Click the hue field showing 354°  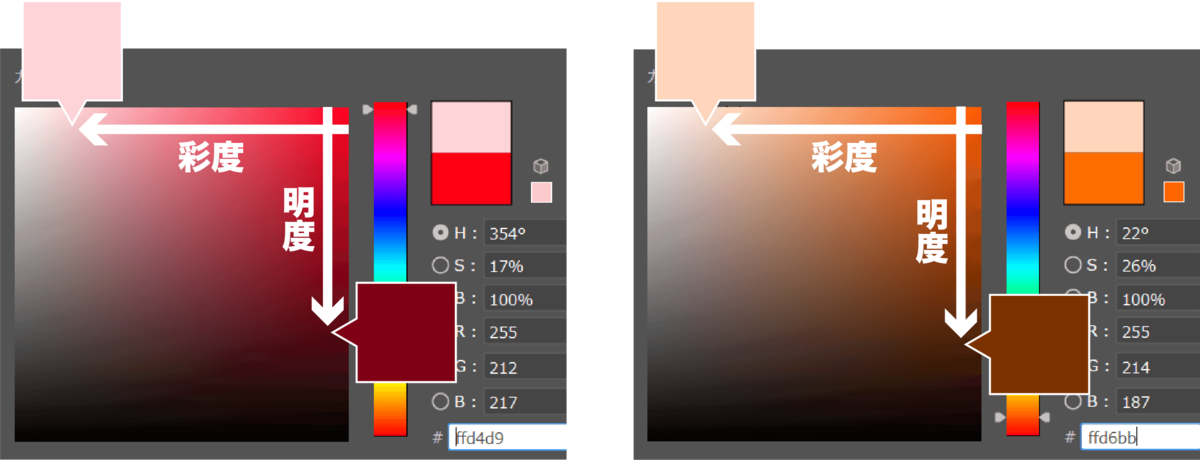click(x=525, y=233)
